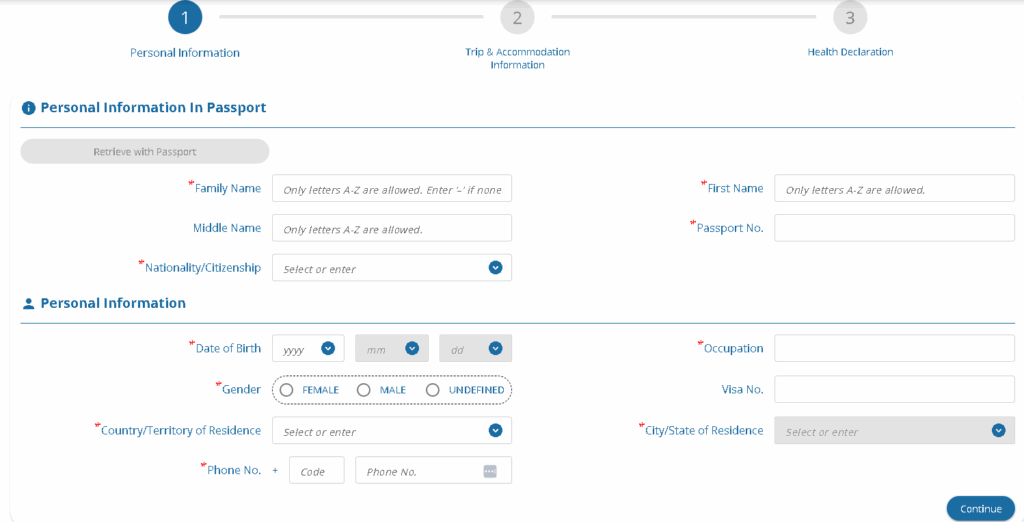Screen dimensions: 1024x522
Task: Click step 1 Personal Information circle
Action: (x=185, y=17)
